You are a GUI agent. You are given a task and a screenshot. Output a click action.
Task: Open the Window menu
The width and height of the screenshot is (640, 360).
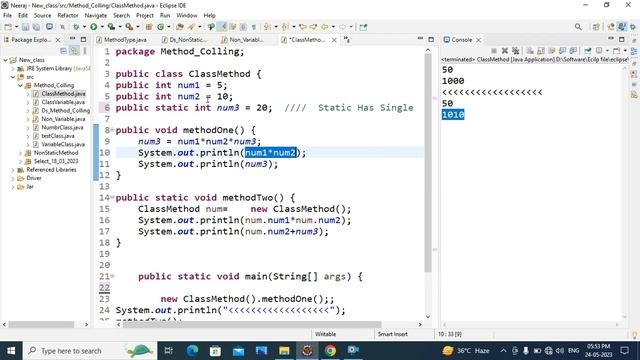187,16
